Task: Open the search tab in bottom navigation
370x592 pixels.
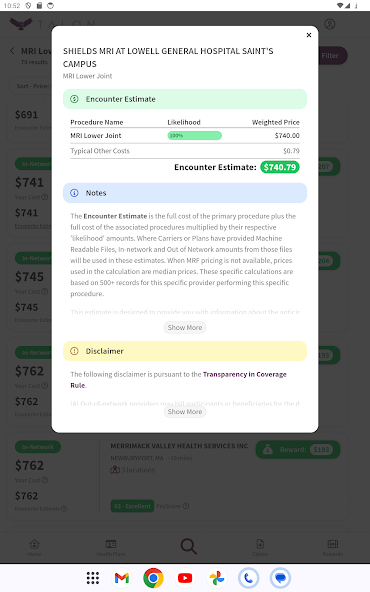Action: 188,546
